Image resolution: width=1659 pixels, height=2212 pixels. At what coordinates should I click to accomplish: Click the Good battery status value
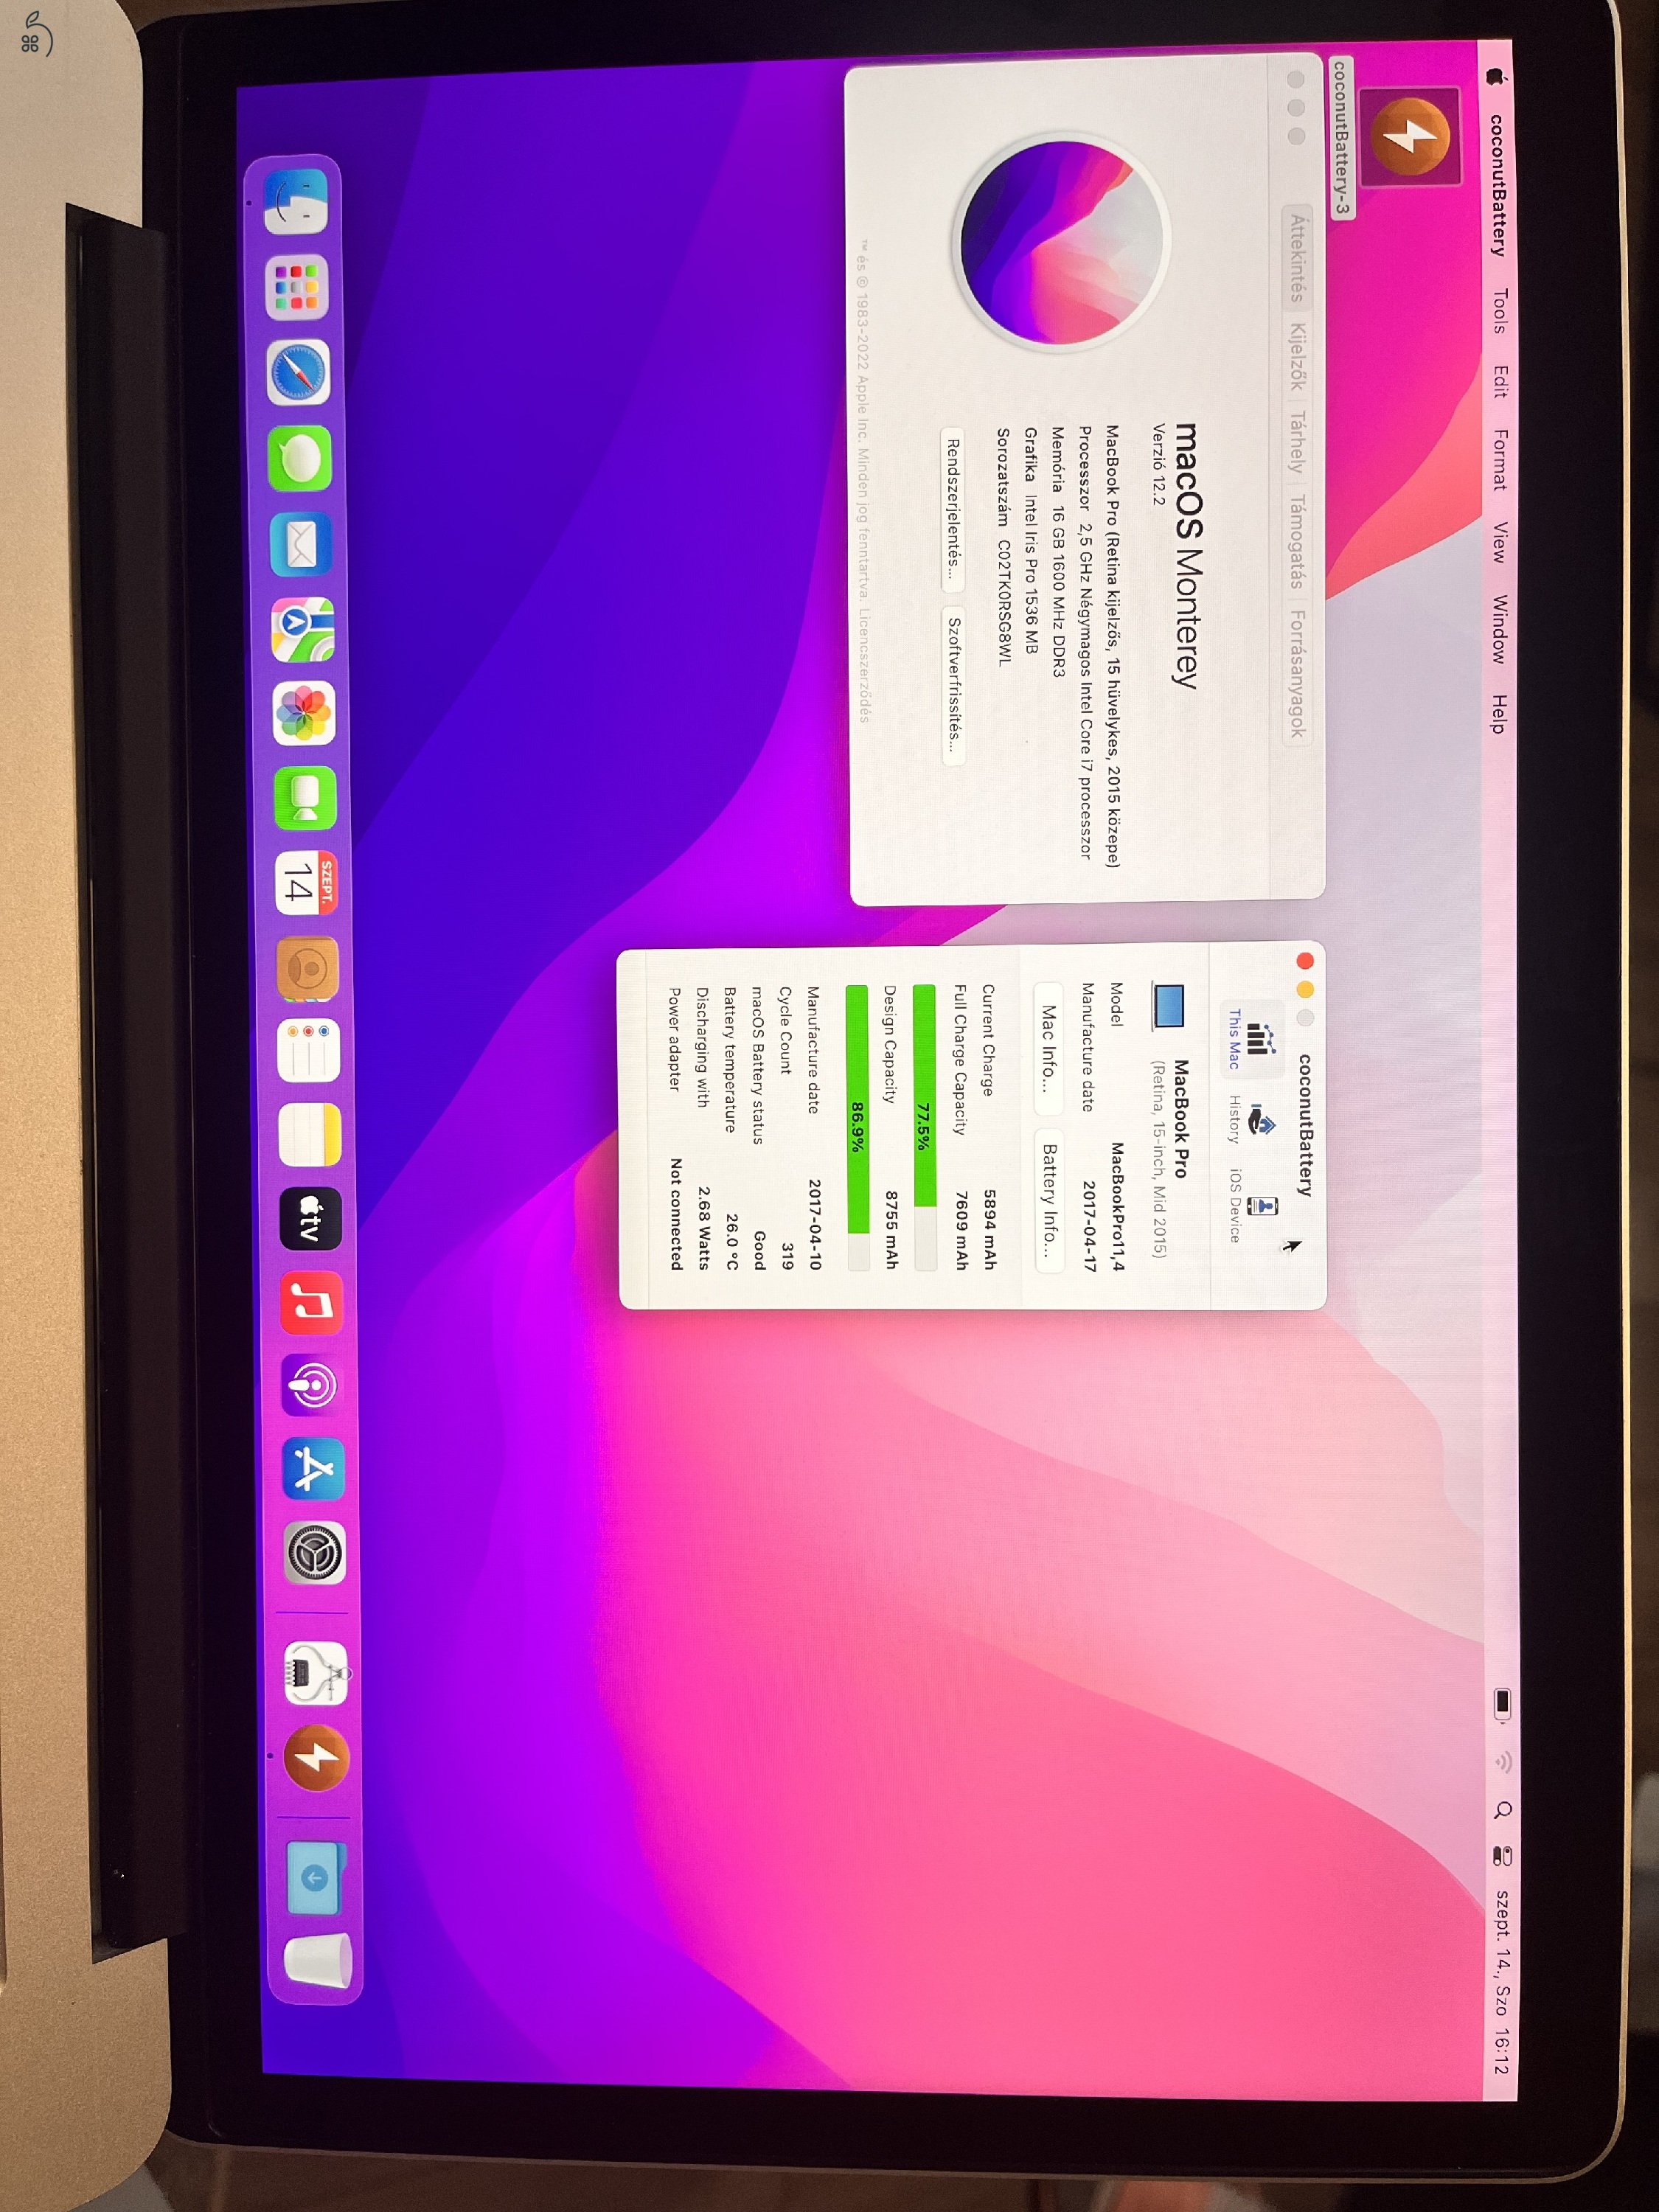[x=759, y=1250]
